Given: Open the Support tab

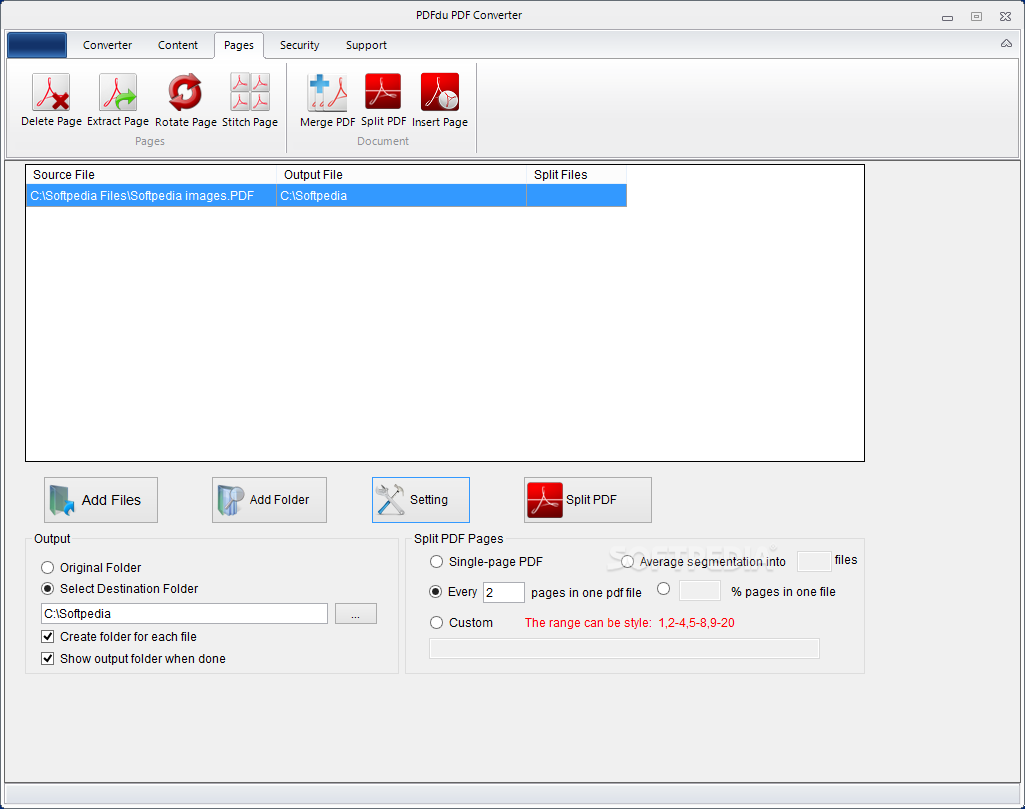Looking at the screenshot, I should (x=366, y=45).
